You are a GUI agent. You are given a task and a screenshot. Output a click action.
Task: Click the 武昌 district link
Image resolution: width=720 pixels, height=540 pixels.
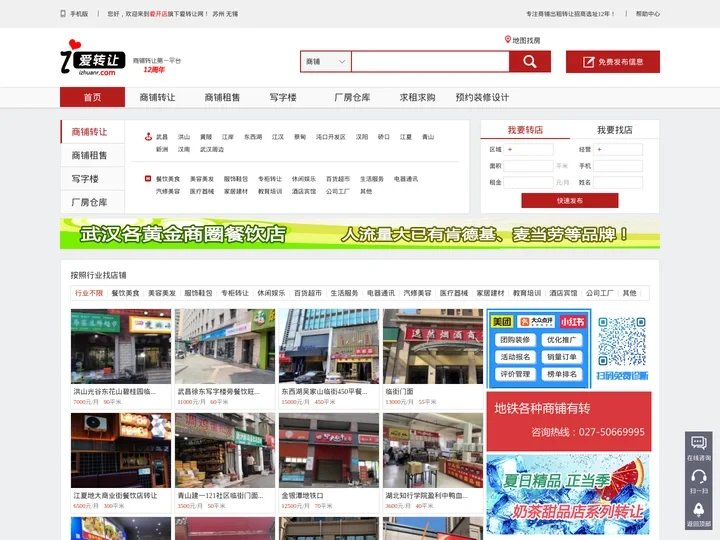click(x=162, y=137)
